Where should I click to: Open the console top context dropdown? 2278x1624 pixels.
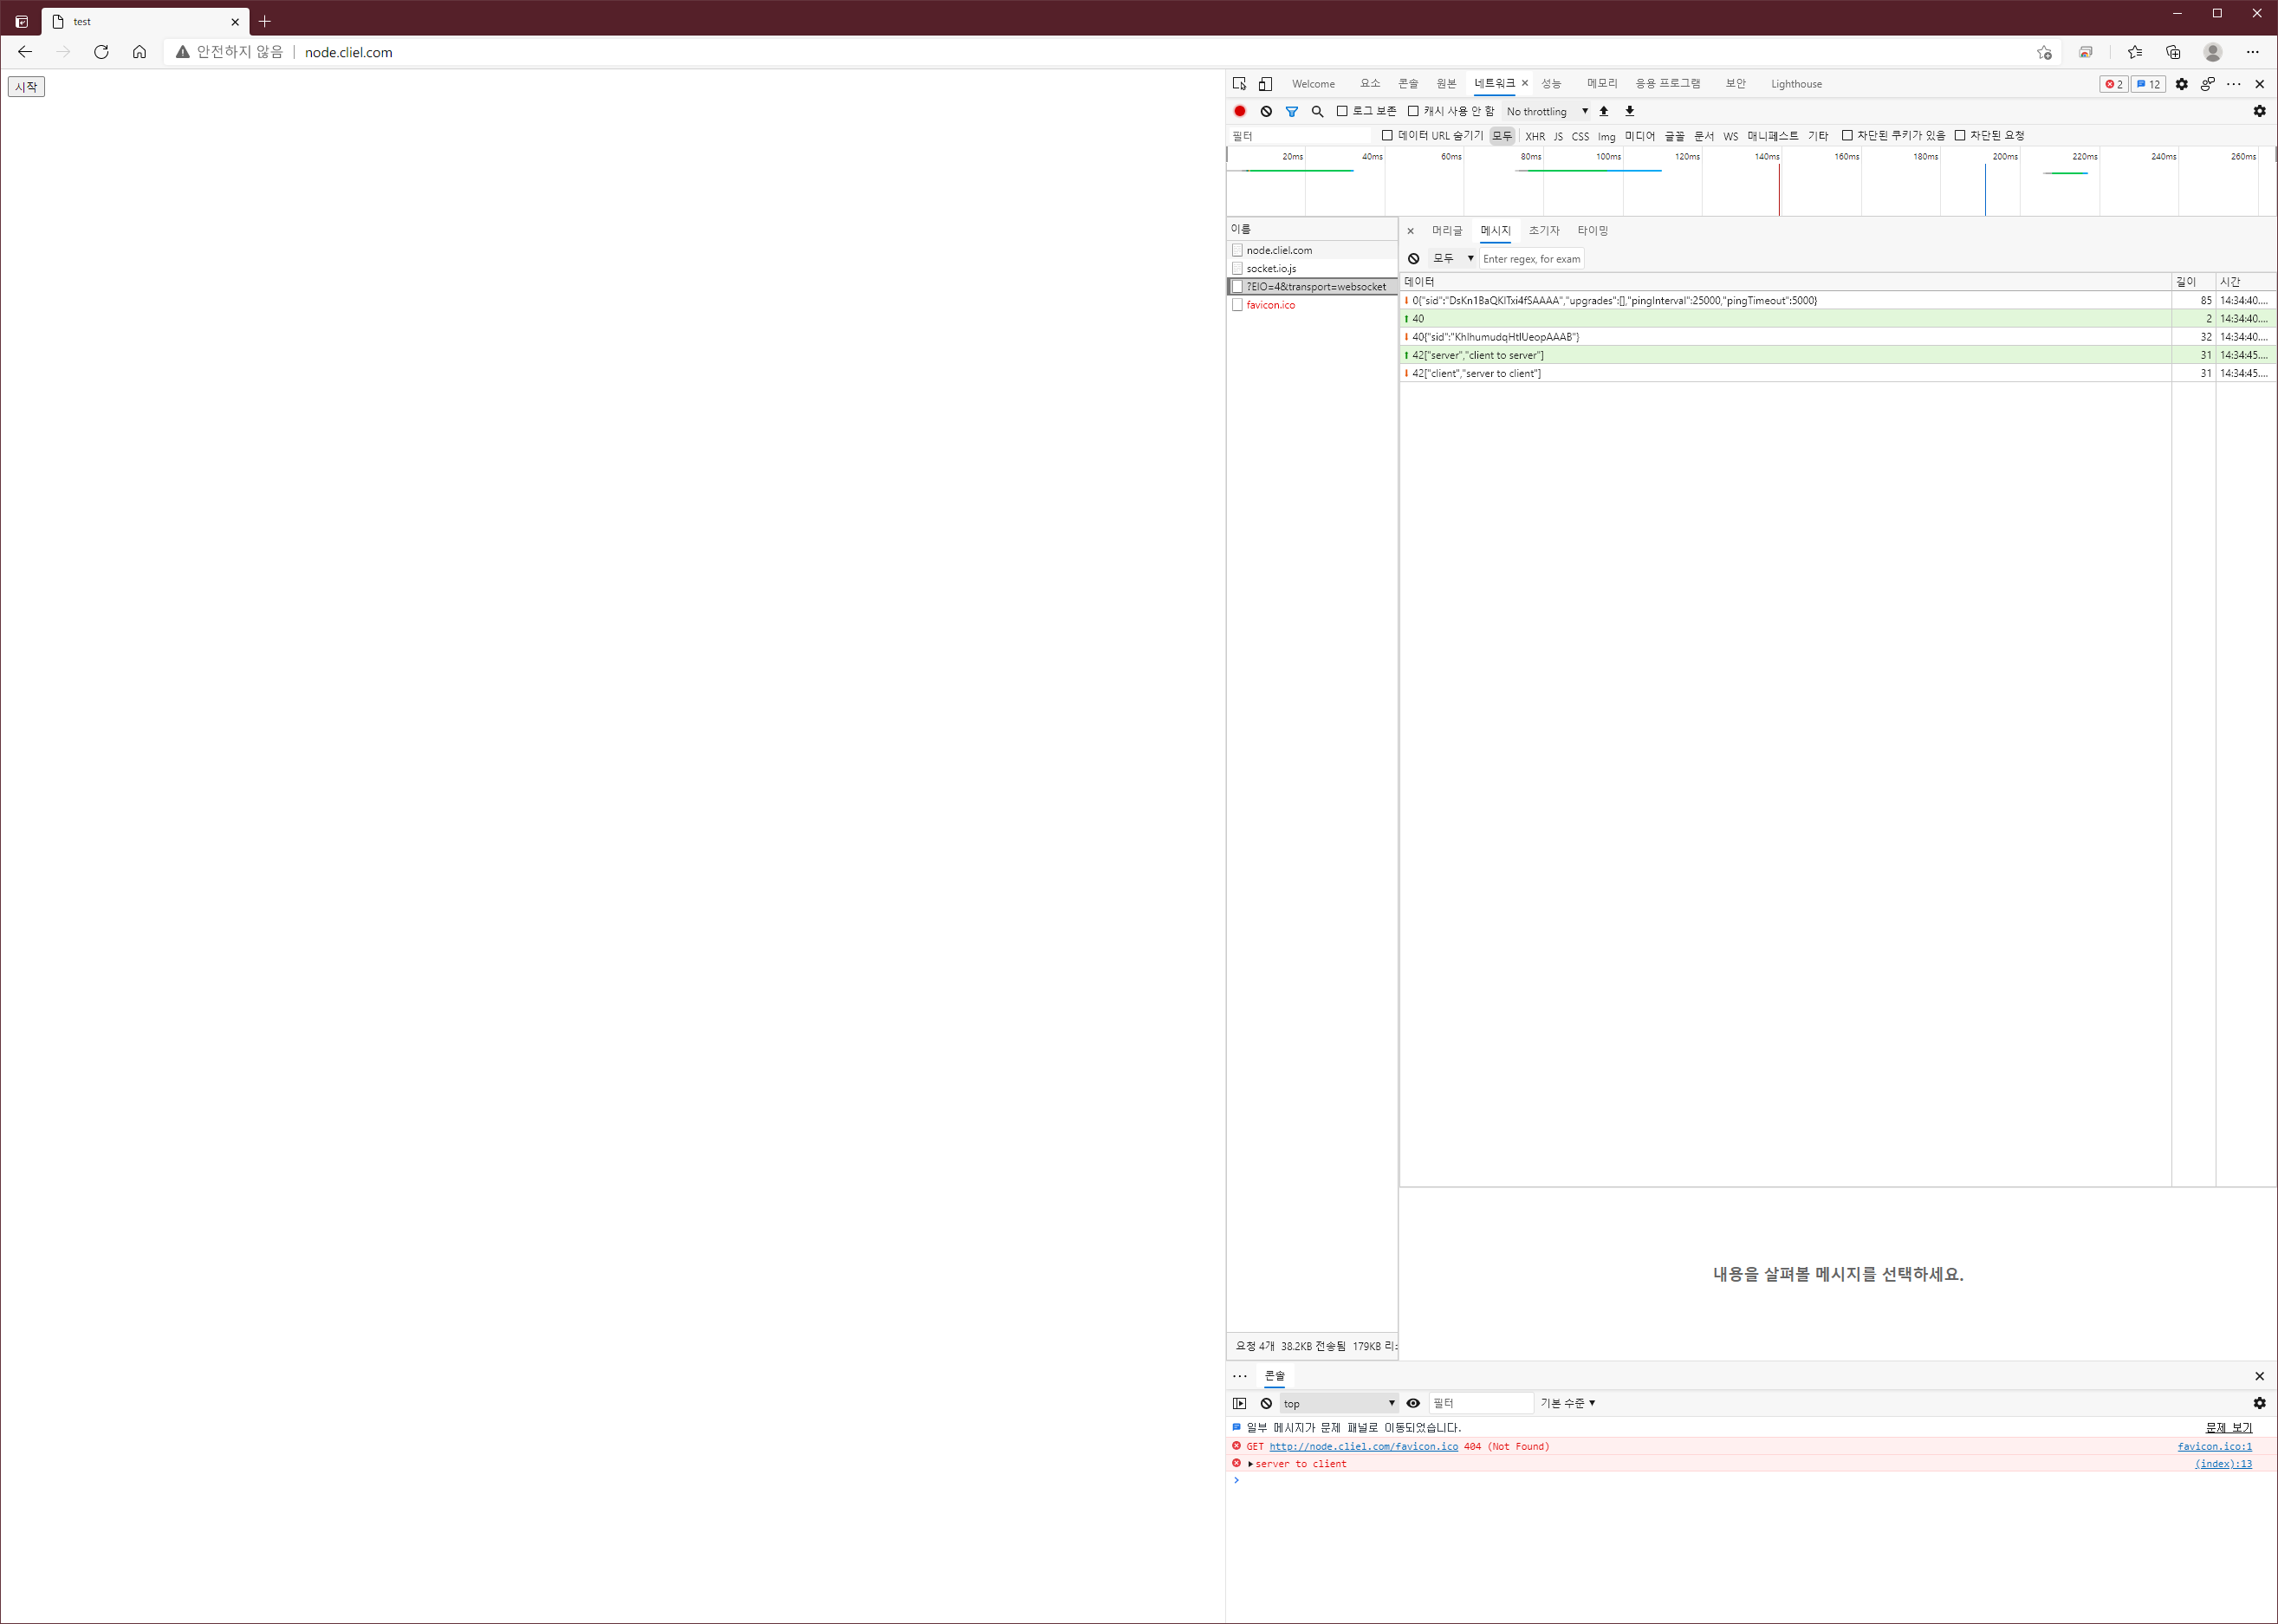coord(1338,1403)
